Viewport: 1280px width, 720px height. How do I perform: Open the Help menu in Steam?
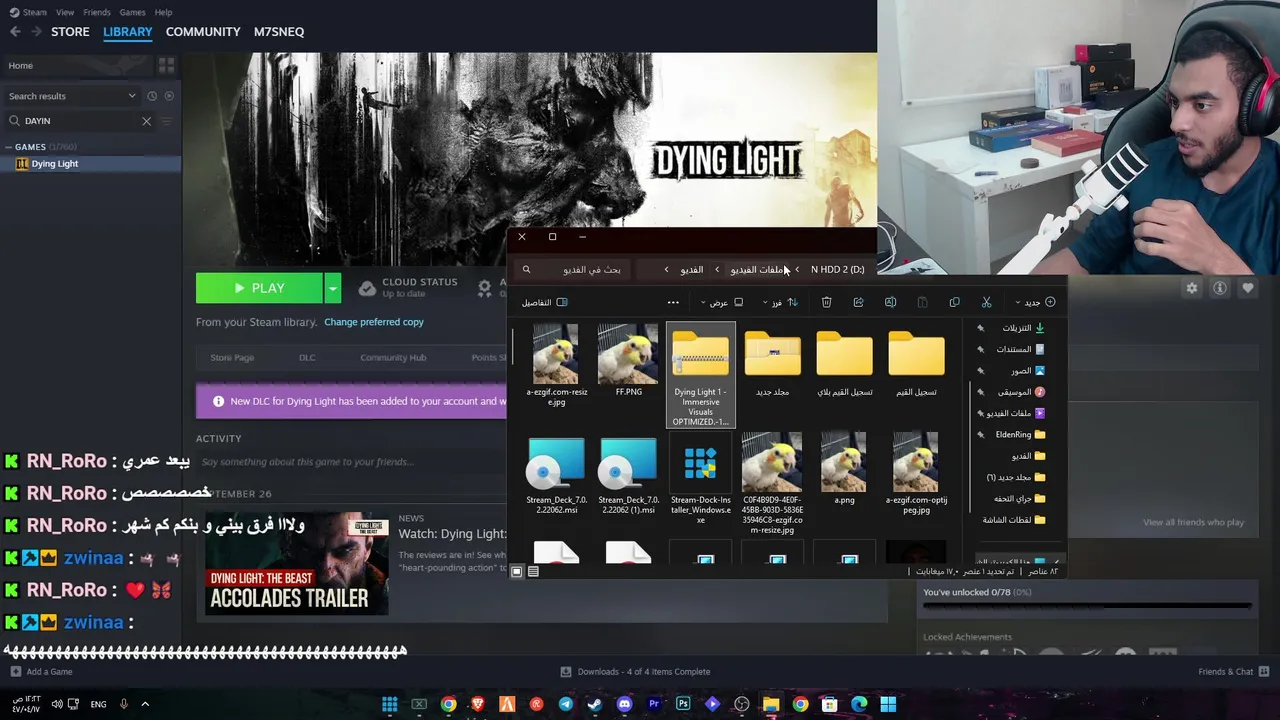163,12
